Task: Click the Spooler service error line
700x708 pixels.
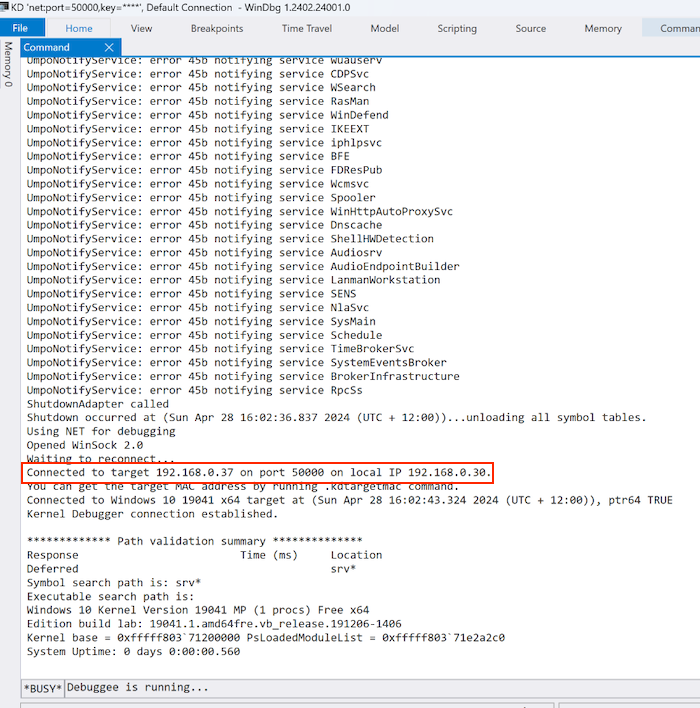Action: [201, 197]
